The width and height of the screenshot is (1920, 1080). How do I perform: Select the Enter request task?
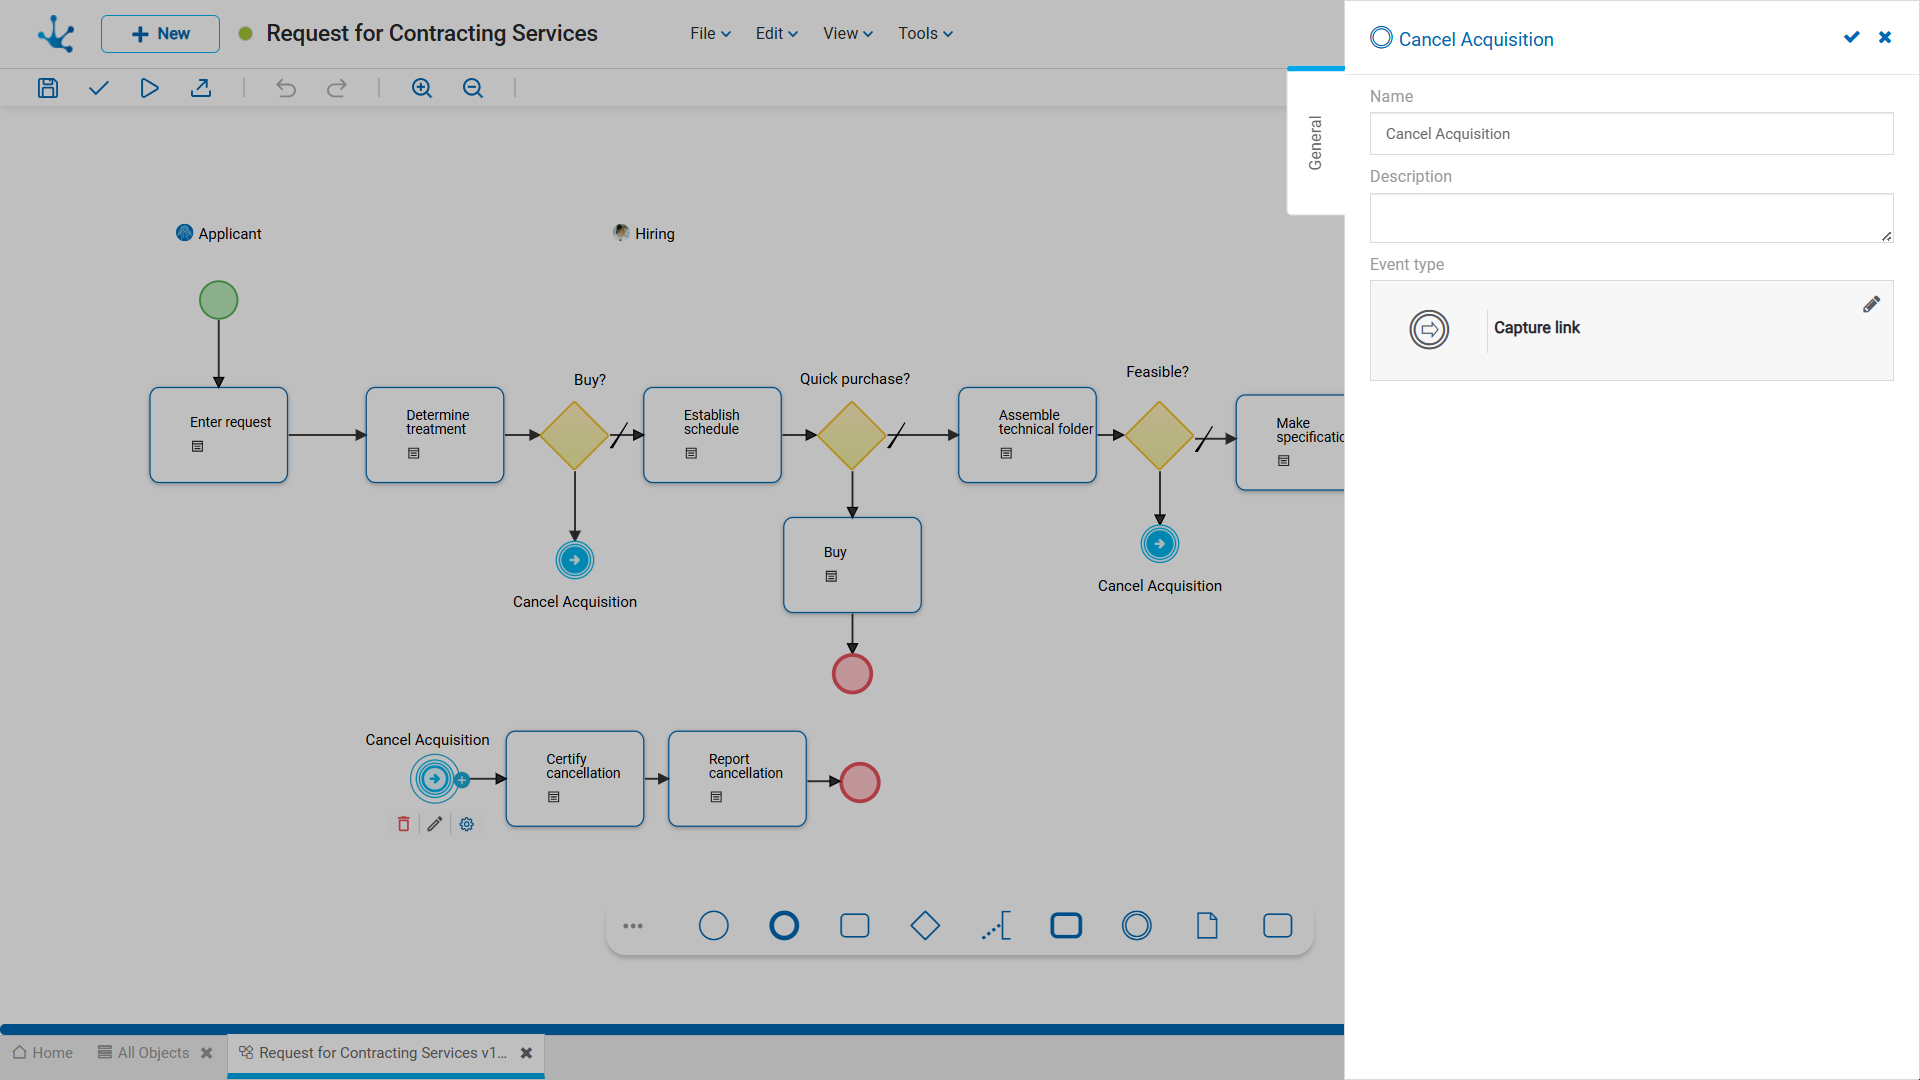click(219, 435)
